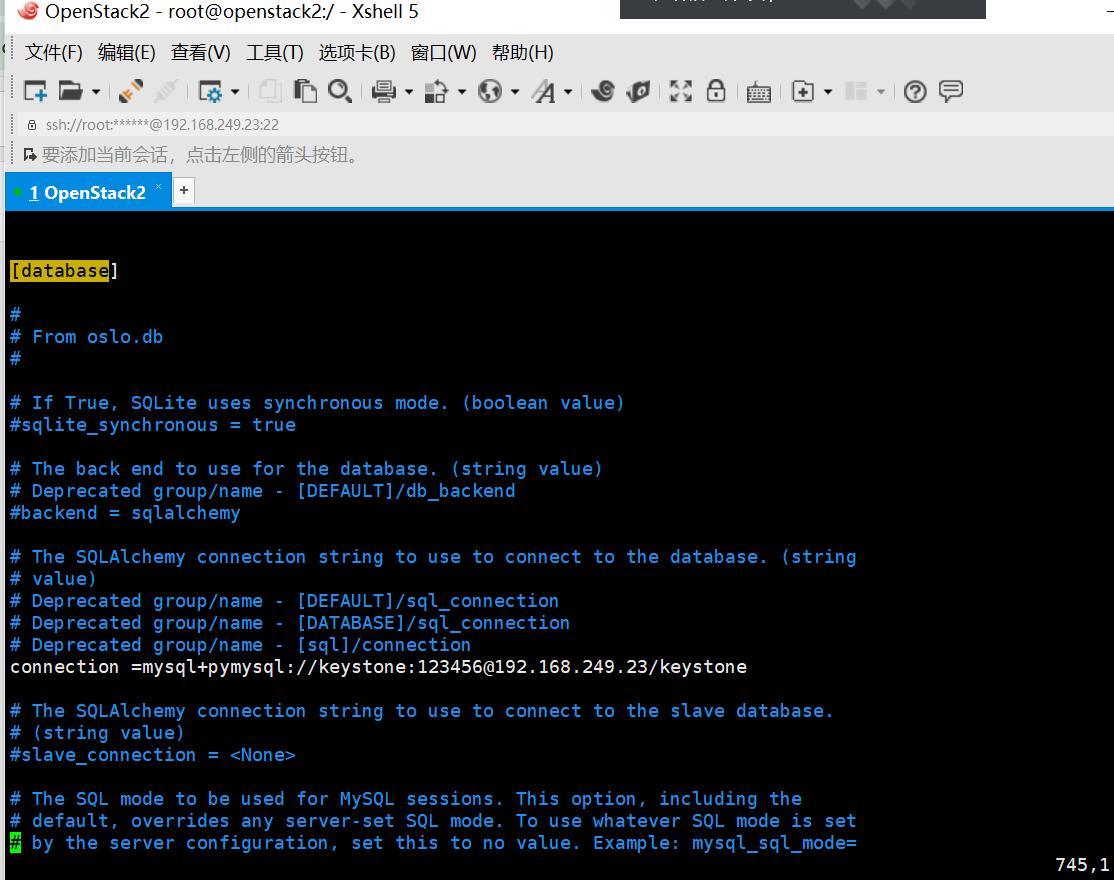This screenshot has height=880, width=1114.
Task: Expand the Properties dropdown arrow
Action: 234,92
